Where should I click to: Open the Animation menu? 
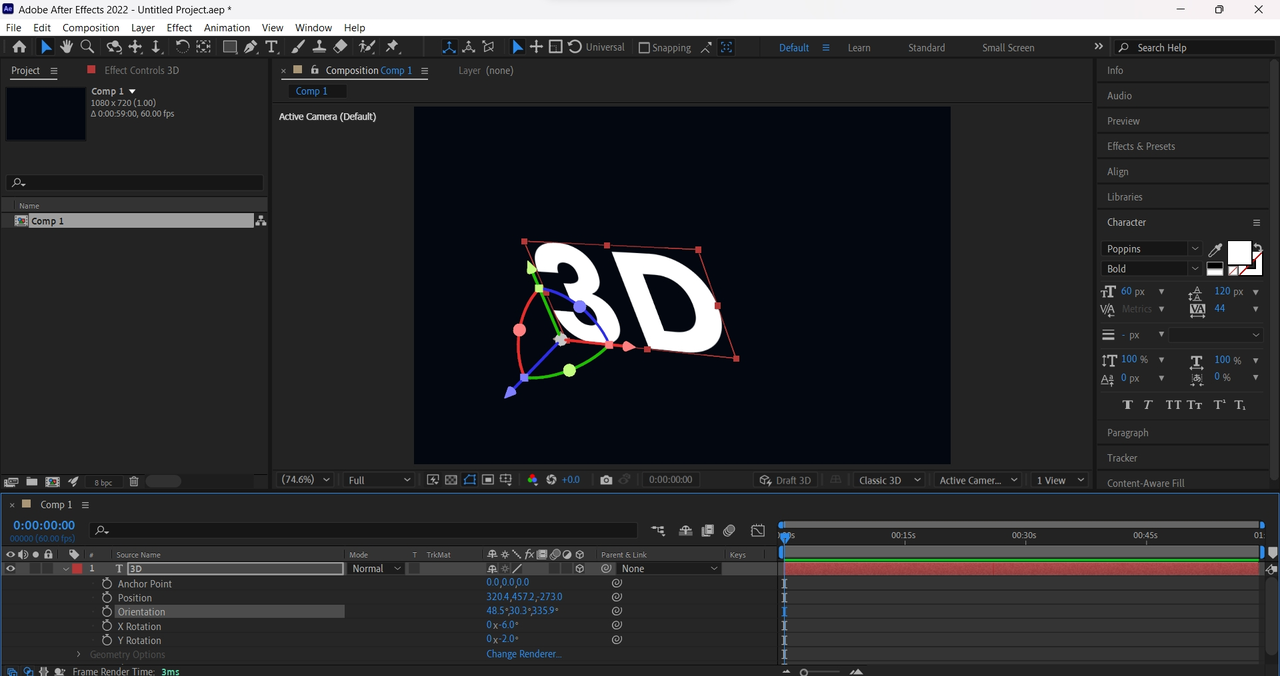coord(227,28)
